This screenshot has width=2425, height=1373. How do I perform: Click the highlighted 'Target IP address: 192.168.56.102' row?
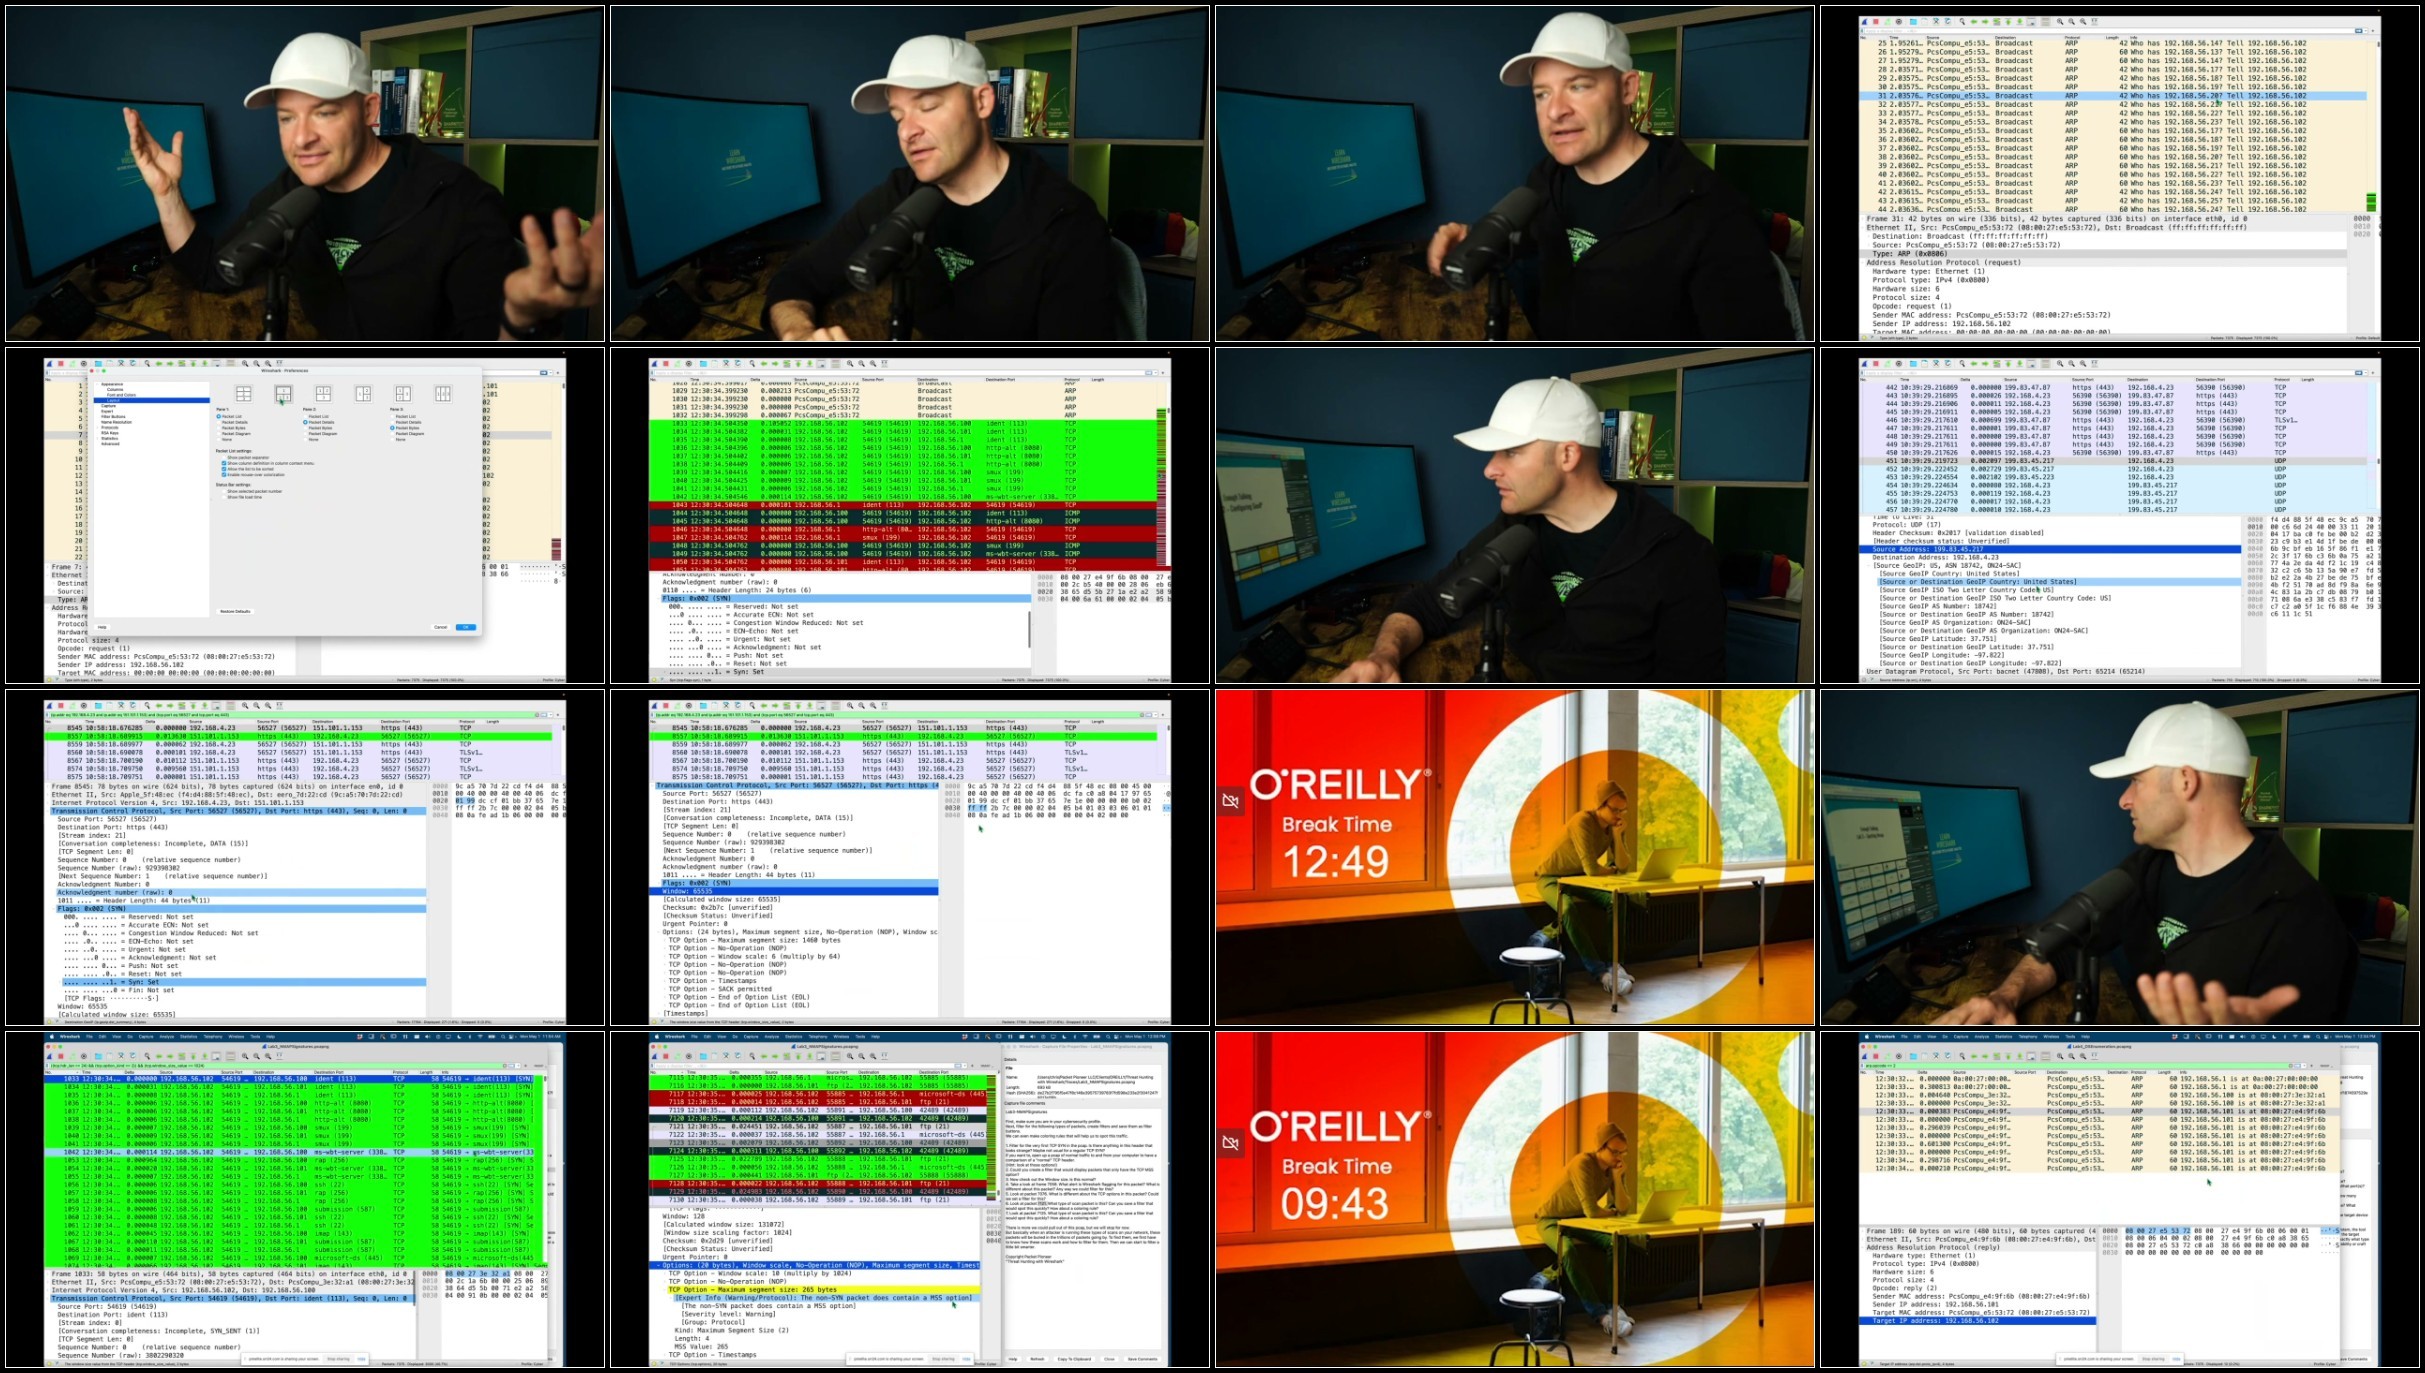coord(1978,1321)
